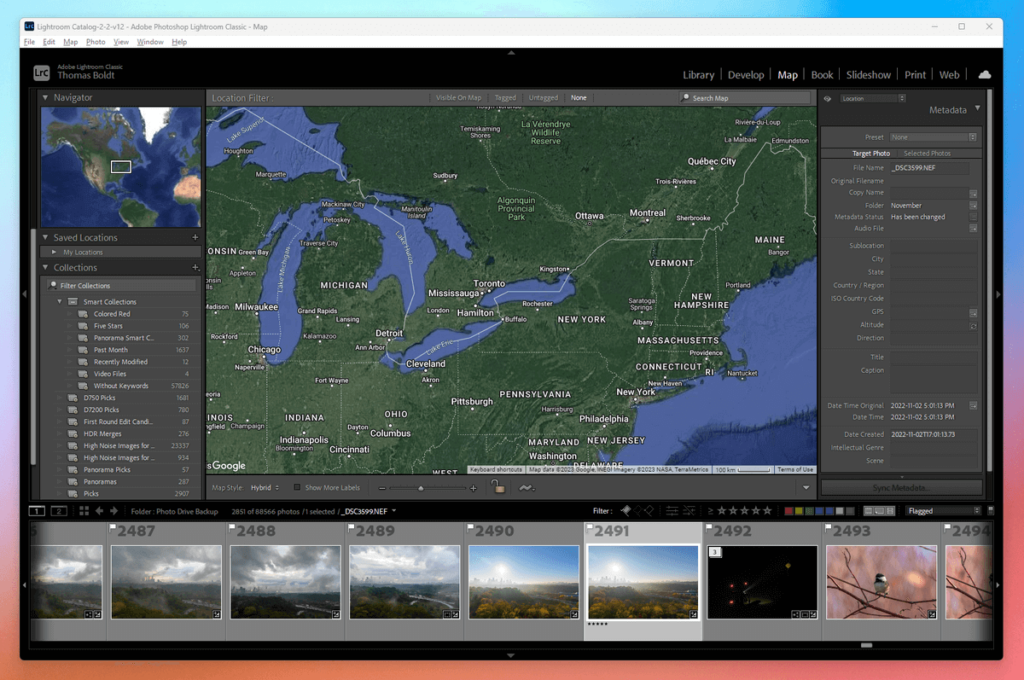
Task: Click the rating greater-or-equal symbol
Action: point(711,511)
